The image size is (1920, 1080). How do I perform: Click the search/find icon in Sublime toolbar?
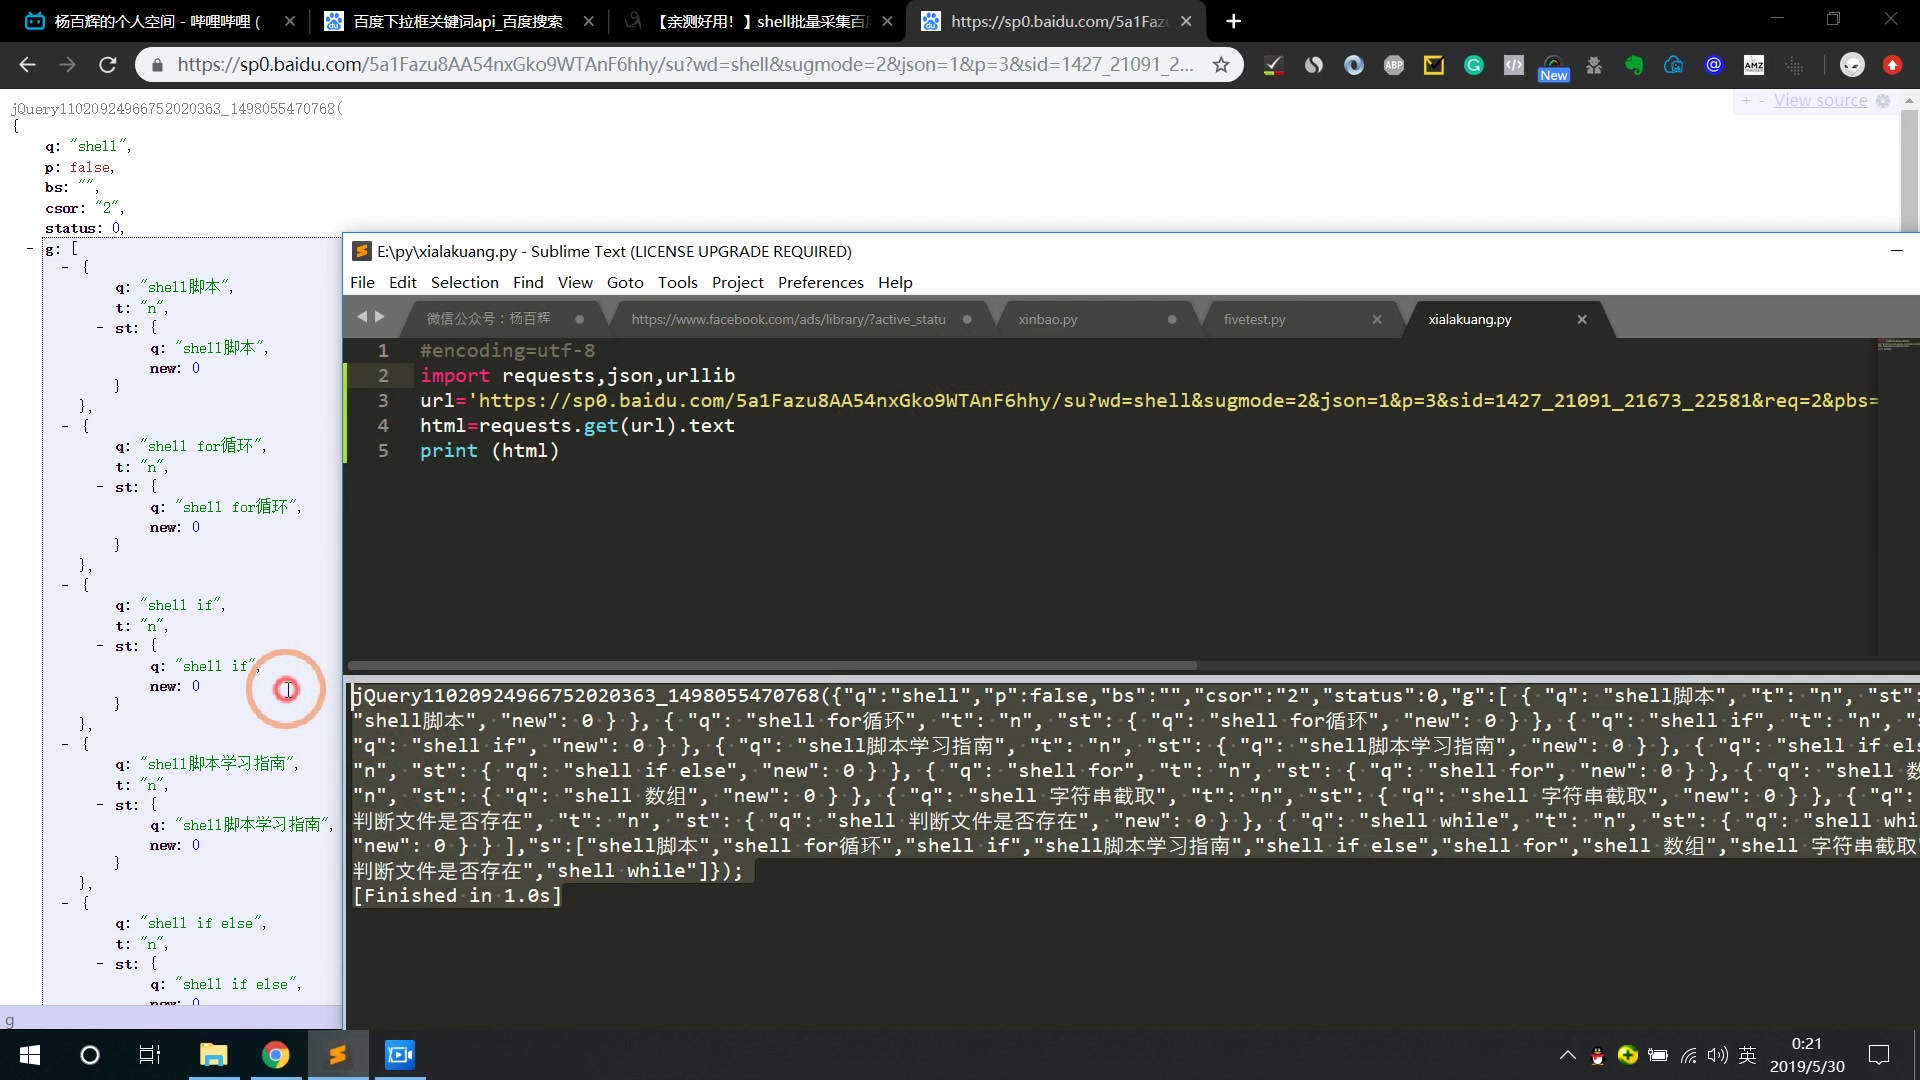(529, 282)
